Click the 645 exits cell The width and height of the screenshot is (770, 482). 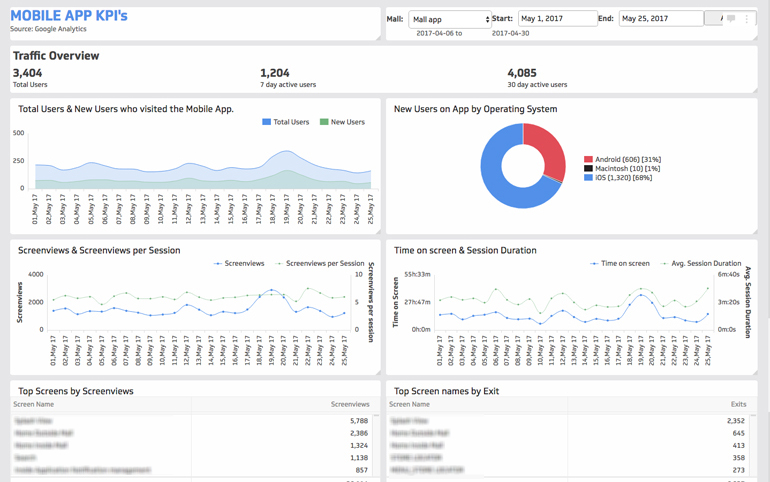(x=739, y=433)
